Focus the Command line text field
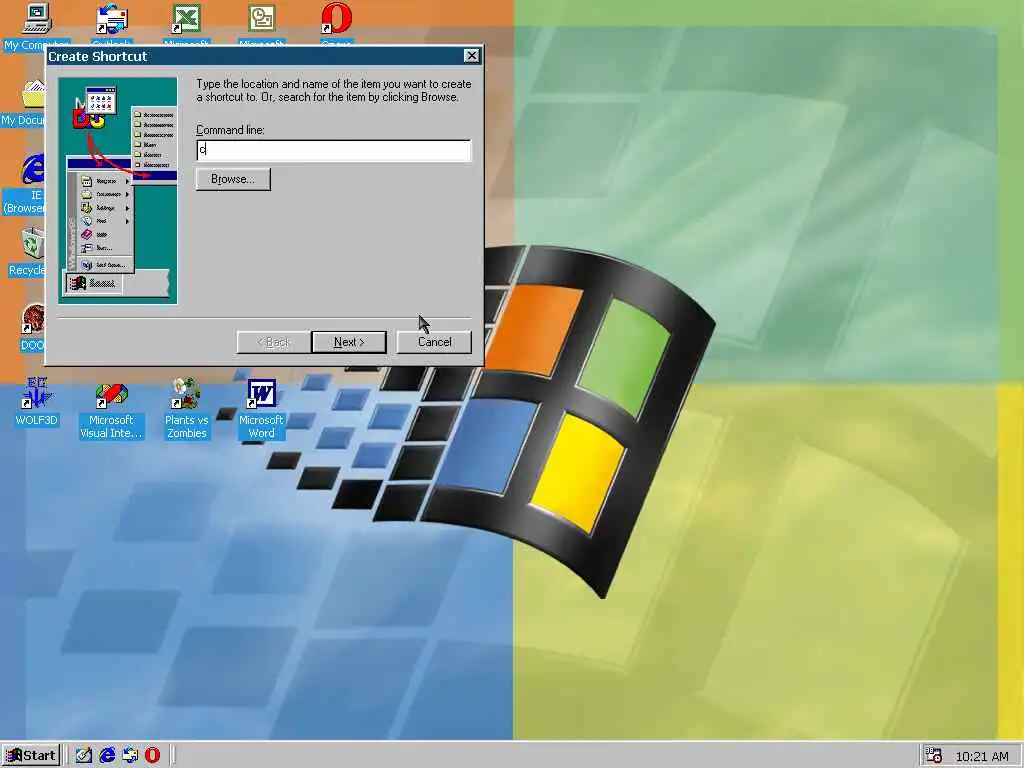Screen dimensions: 1024x768 click(x=333, y=150)
